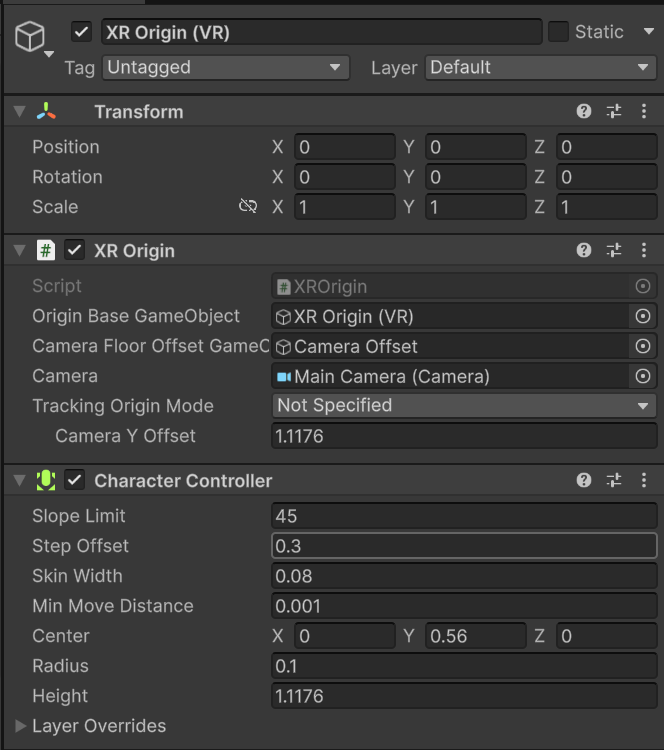Disable the Character Controller component checkbox
This screenshot has height=750, width=664.
point(74,481)
